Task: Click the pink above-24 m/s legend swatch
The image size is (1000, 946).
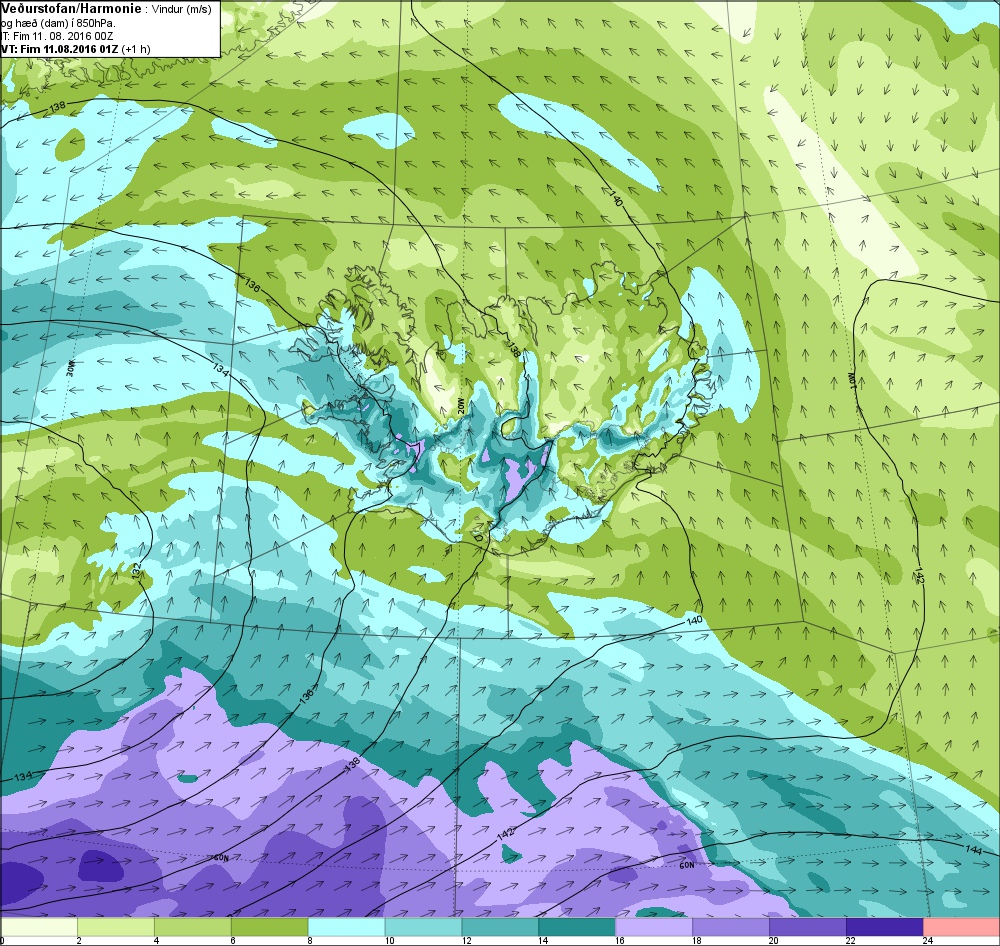Action: (962, 926)
